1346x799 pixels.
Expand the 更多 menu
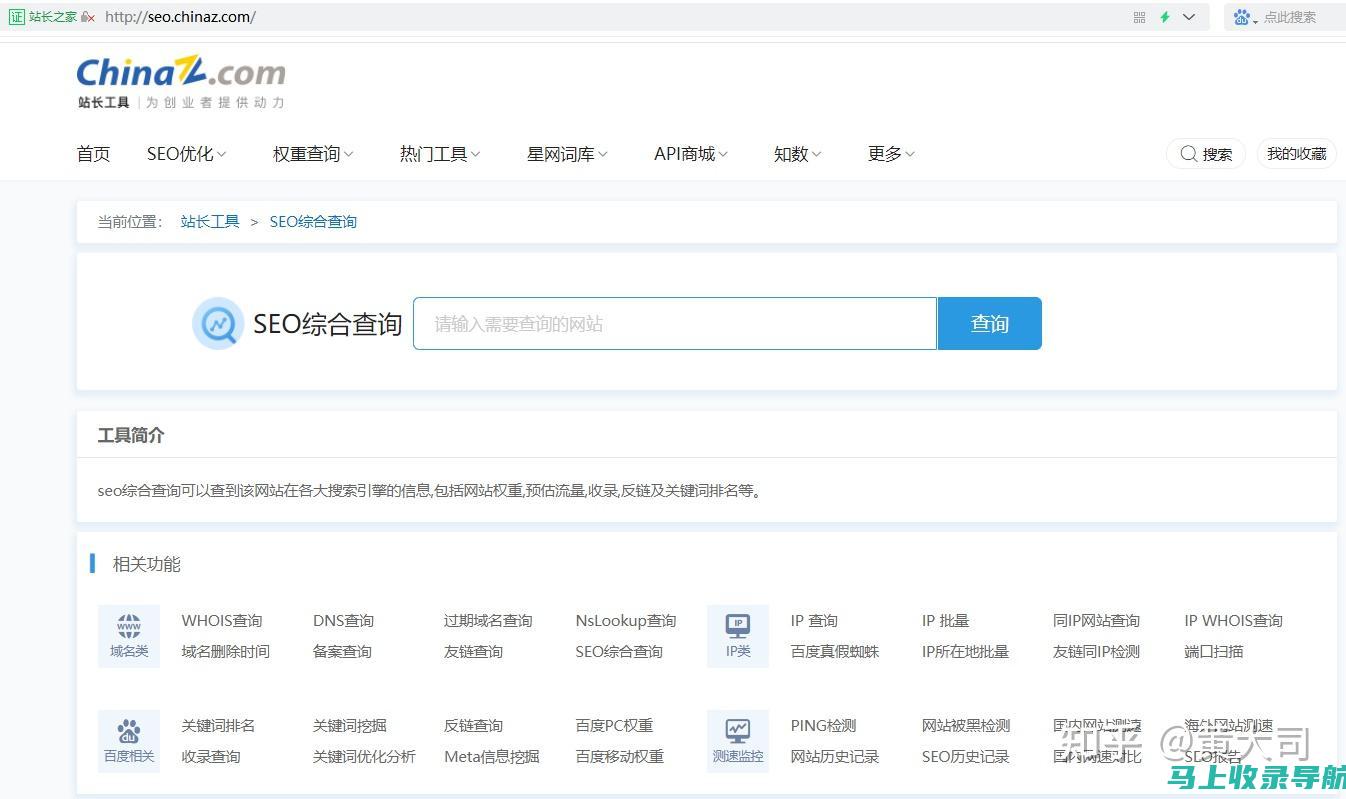[891, 154]
